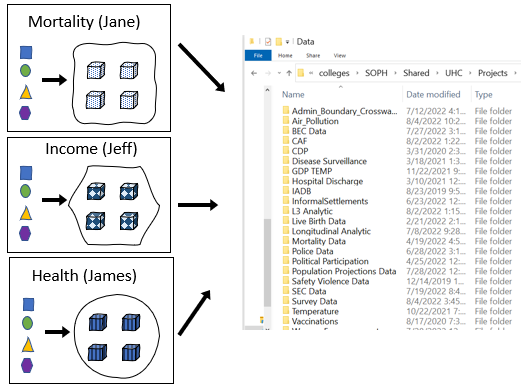The image size is (529, 392).
Task: Click the scroll up arrow of navigation pane
Action: [x=267, y=90]
